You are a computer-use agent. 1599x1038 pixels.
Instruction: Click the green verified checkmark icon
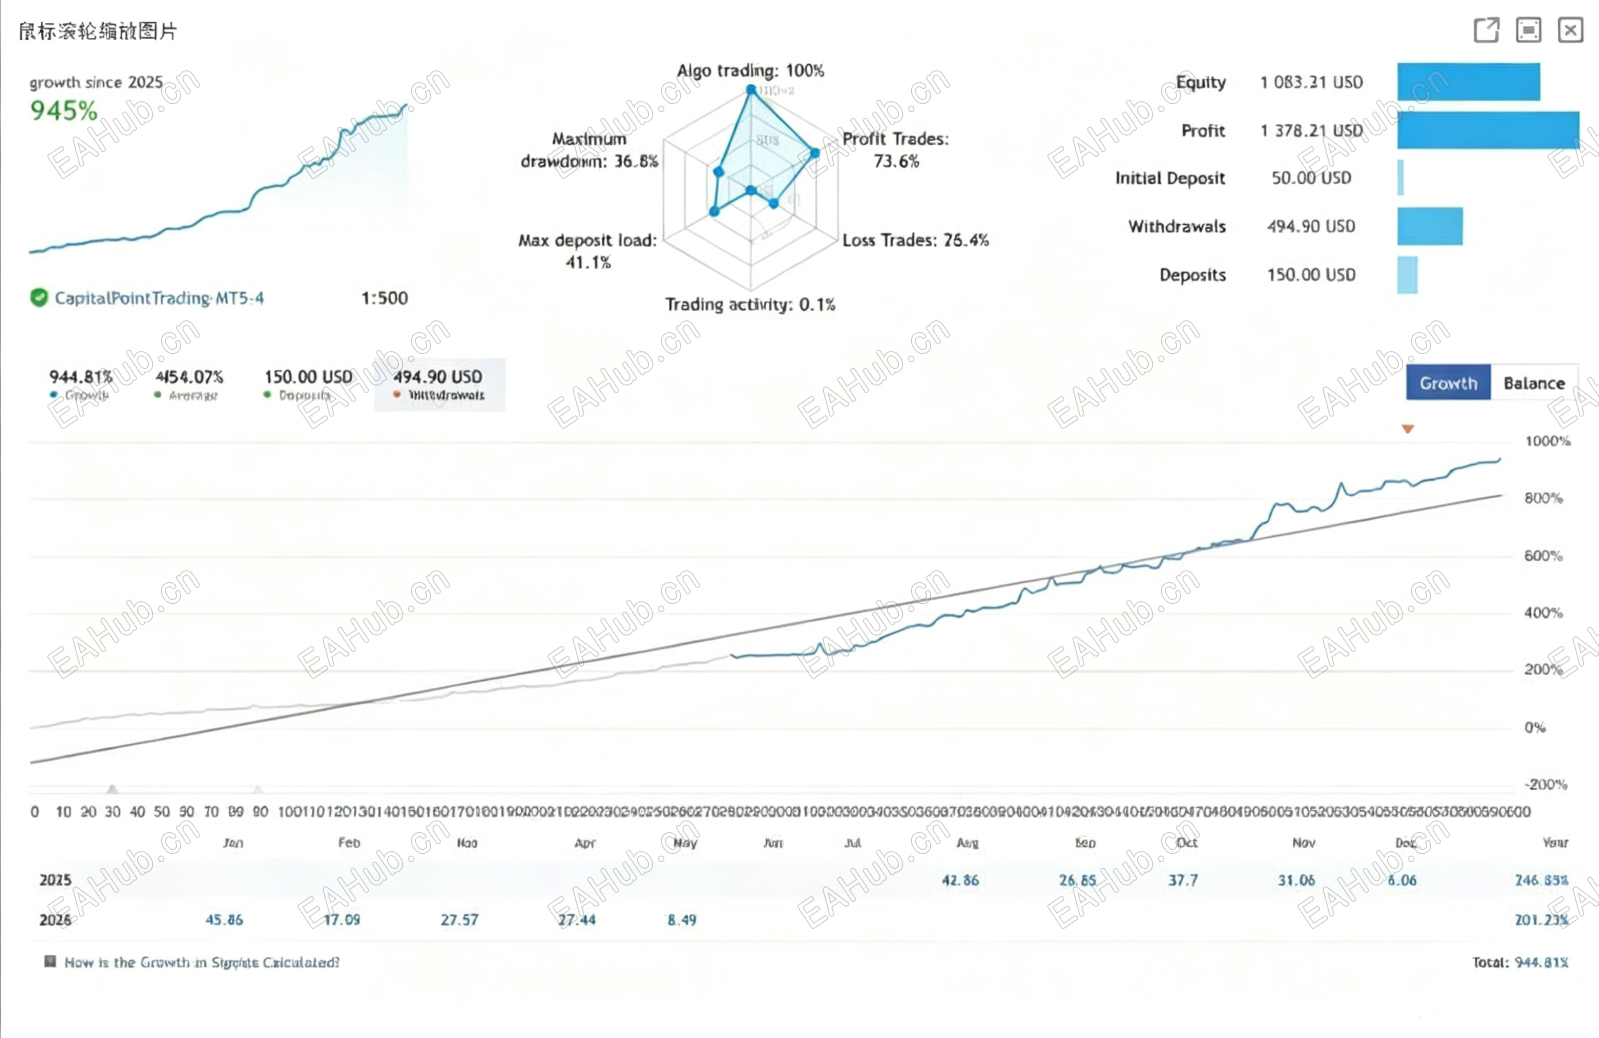39,297
